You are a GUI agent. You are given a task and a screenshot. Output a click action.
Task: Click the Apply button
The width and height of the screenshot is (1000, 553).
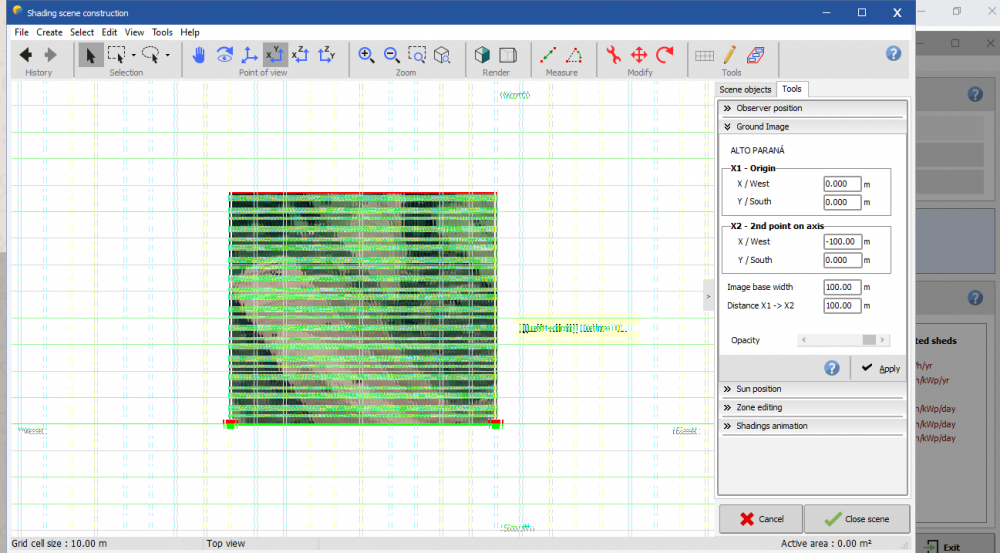click(x=880, y=369)
